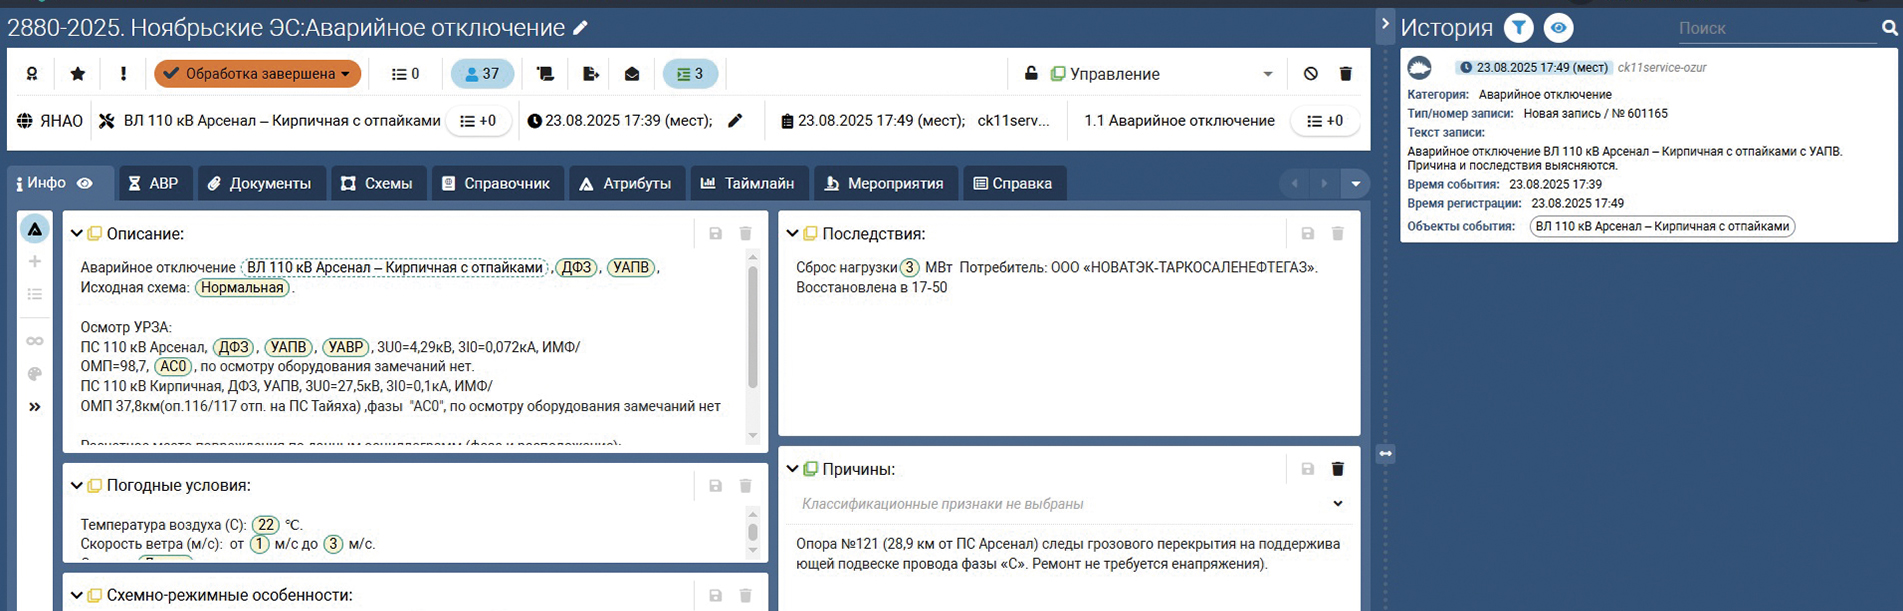
Task: Click the envelope mail icon in toolbar
Action: pos(632,74)
